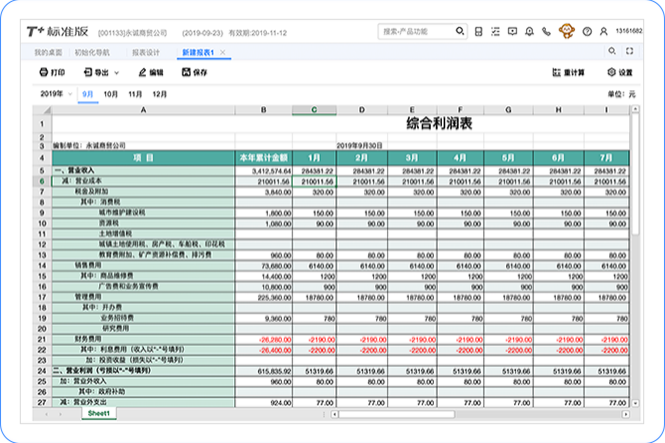
Task: Close the 新建报表1 tab
Action: [x=223, y=53]
